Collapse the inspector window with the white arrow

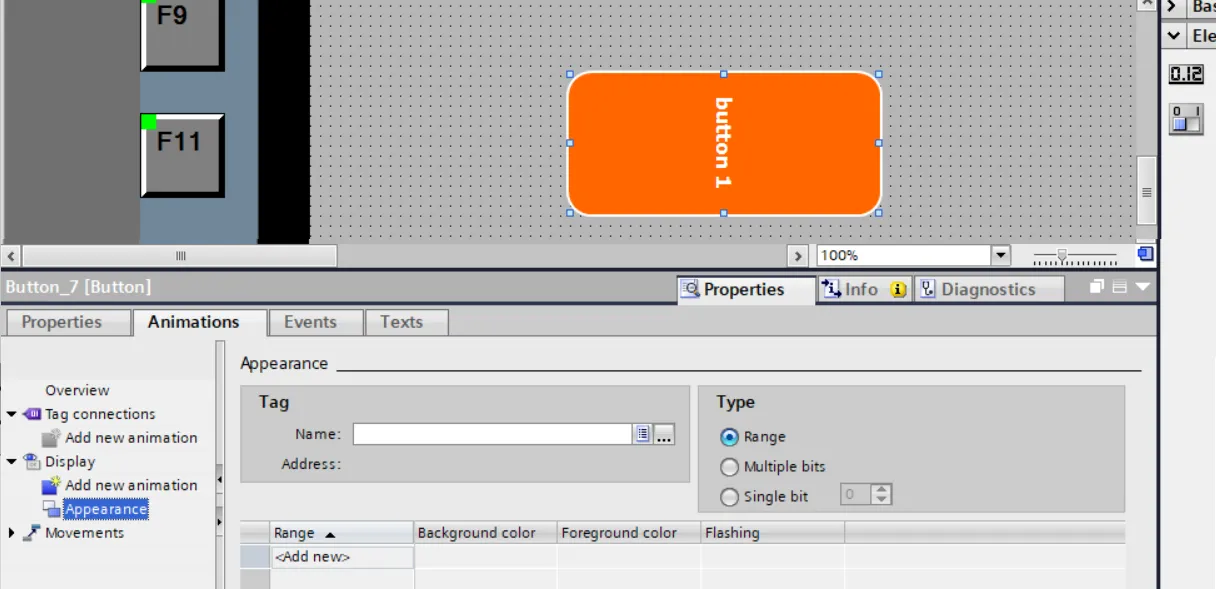click(1142, 287)
